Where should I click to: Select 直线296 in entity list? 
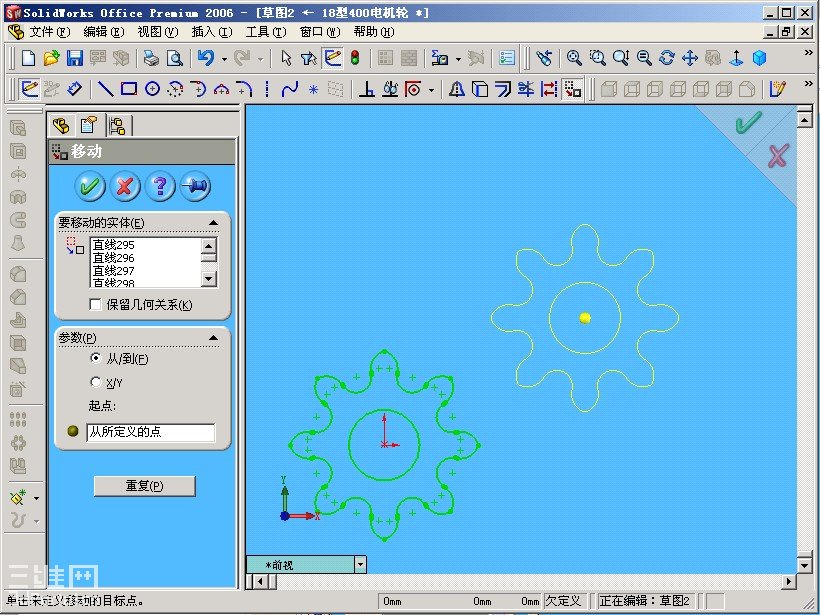click(x=113, y=258)
